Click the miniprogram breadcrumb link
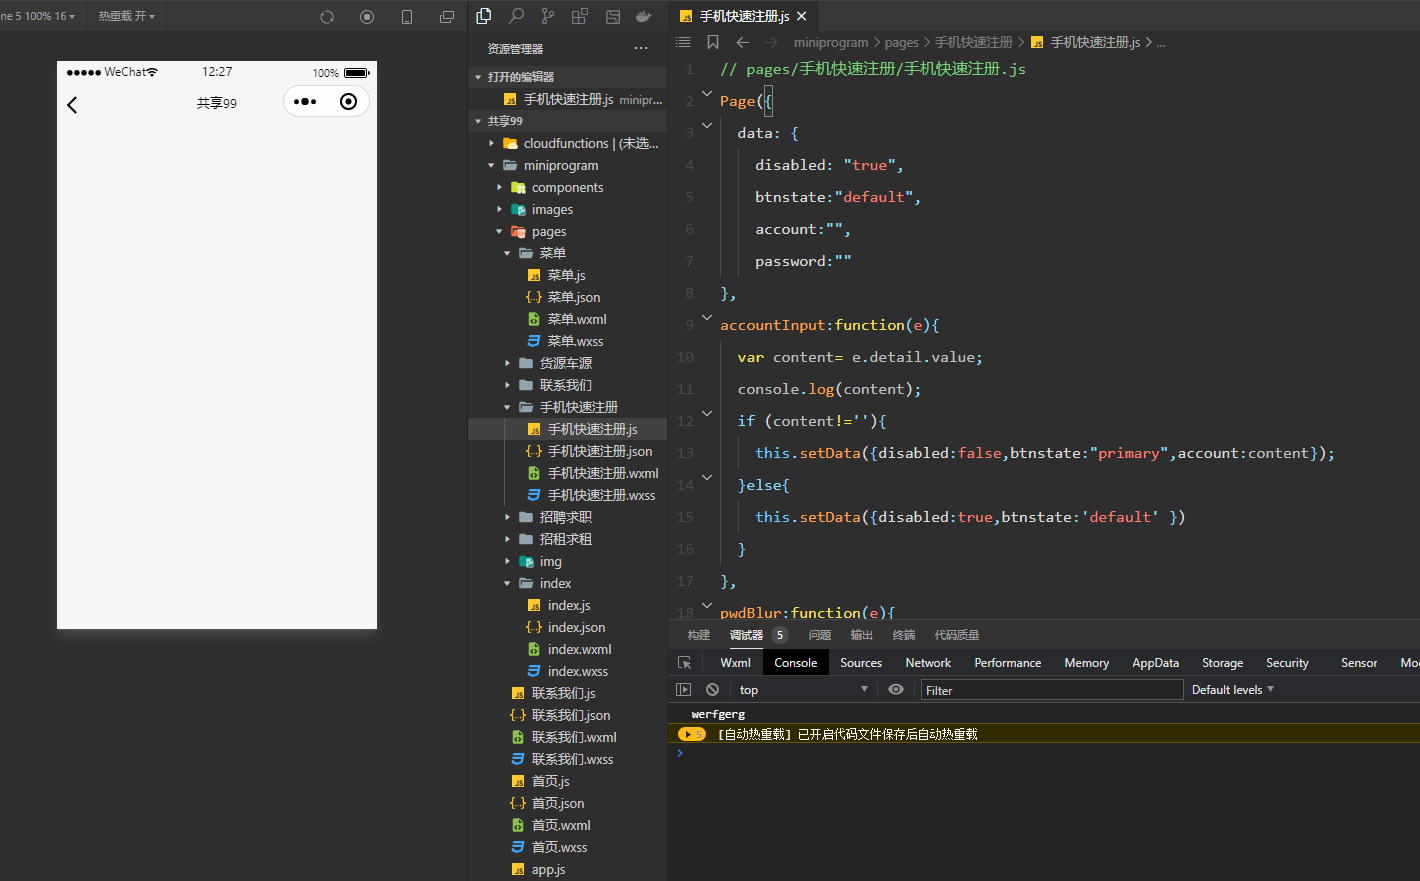 [830, 42]
